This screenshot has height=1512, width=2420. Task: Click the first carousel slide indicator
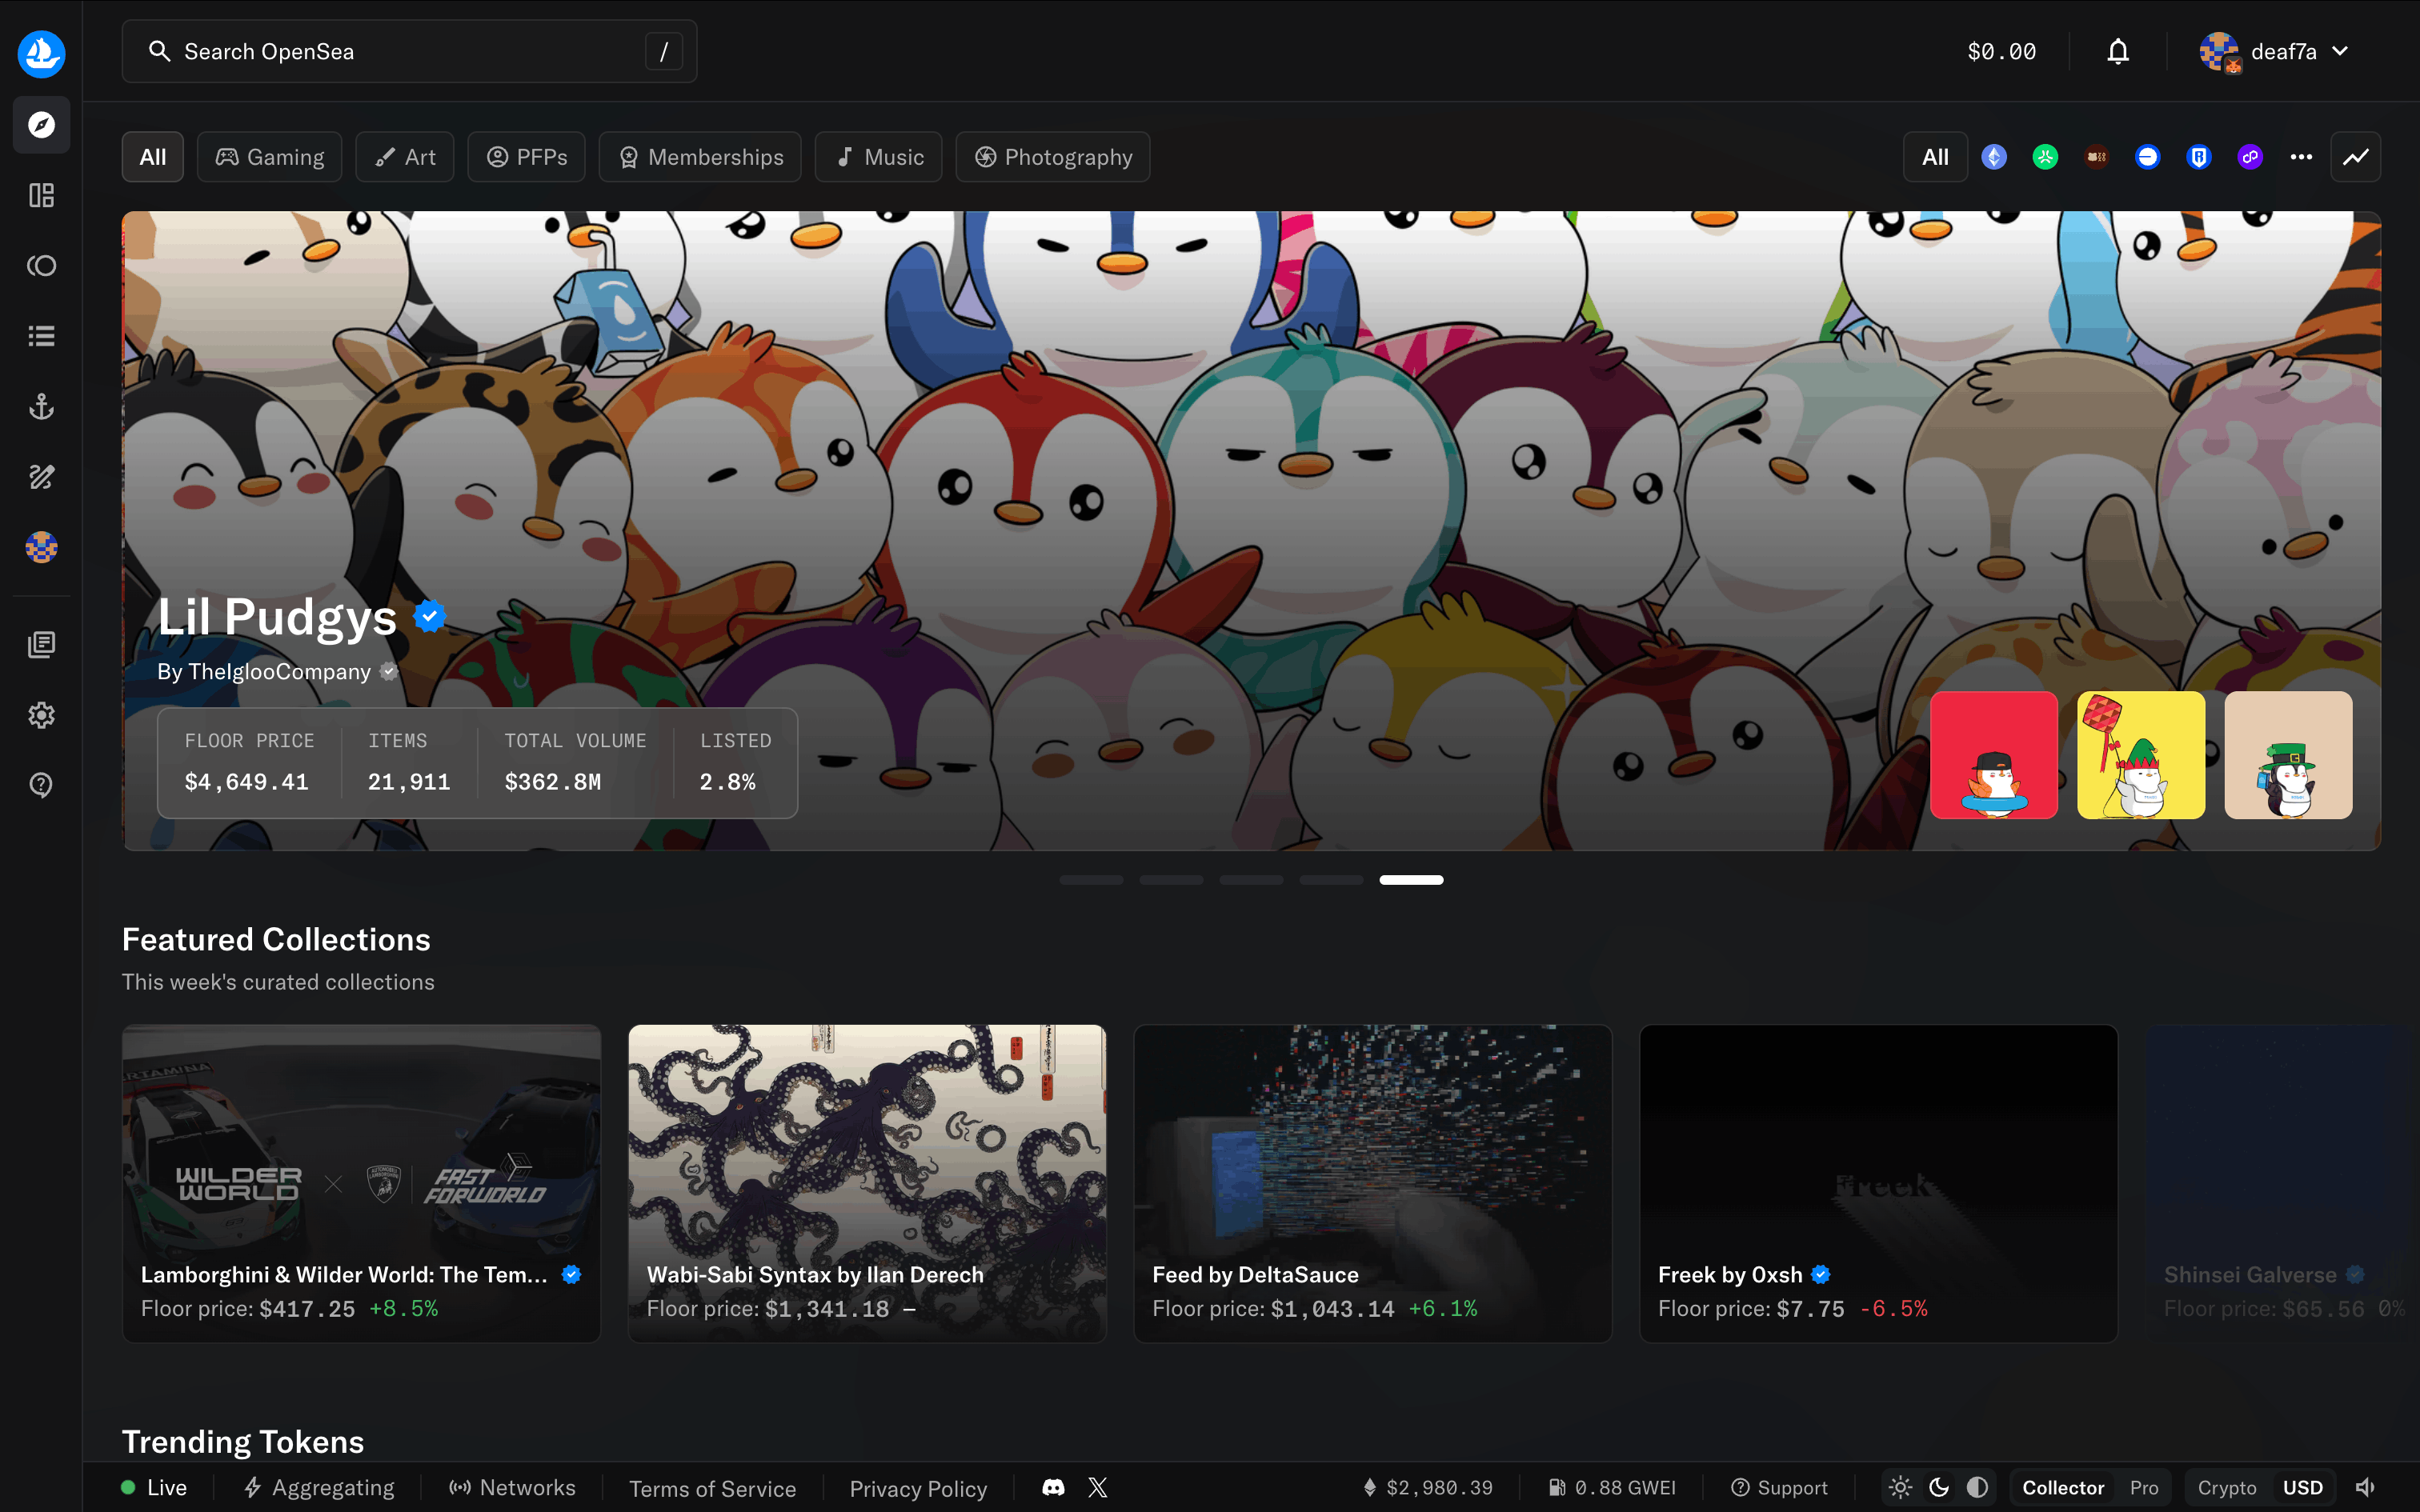coord(1091,880)
